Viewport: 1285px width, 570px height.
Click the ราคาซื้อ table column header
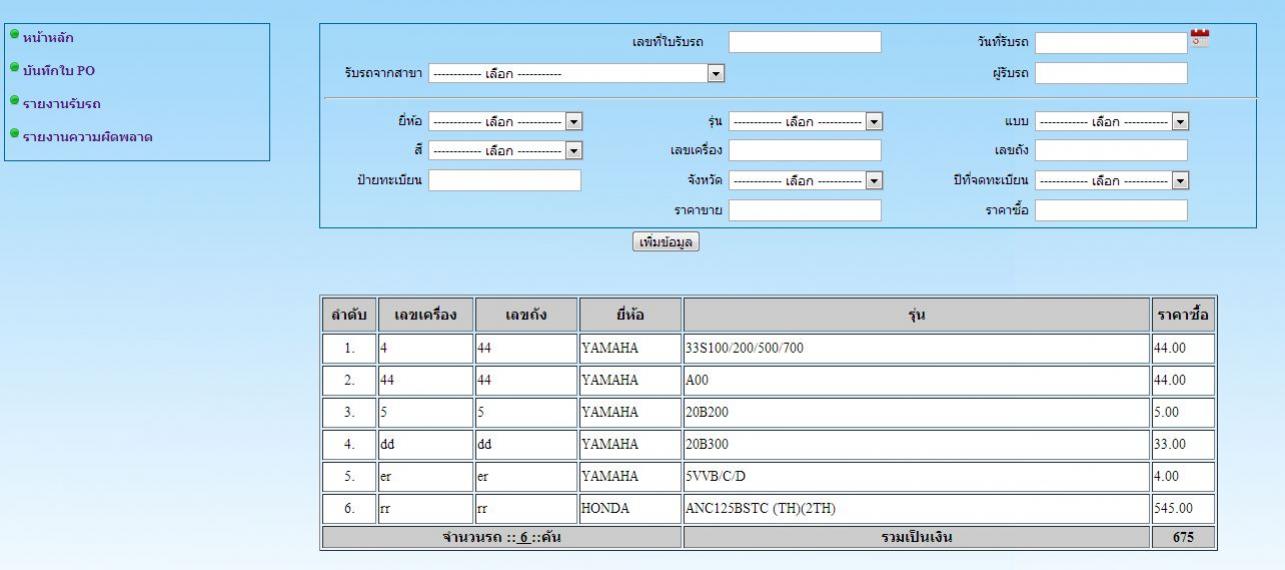pos(1182,315)
